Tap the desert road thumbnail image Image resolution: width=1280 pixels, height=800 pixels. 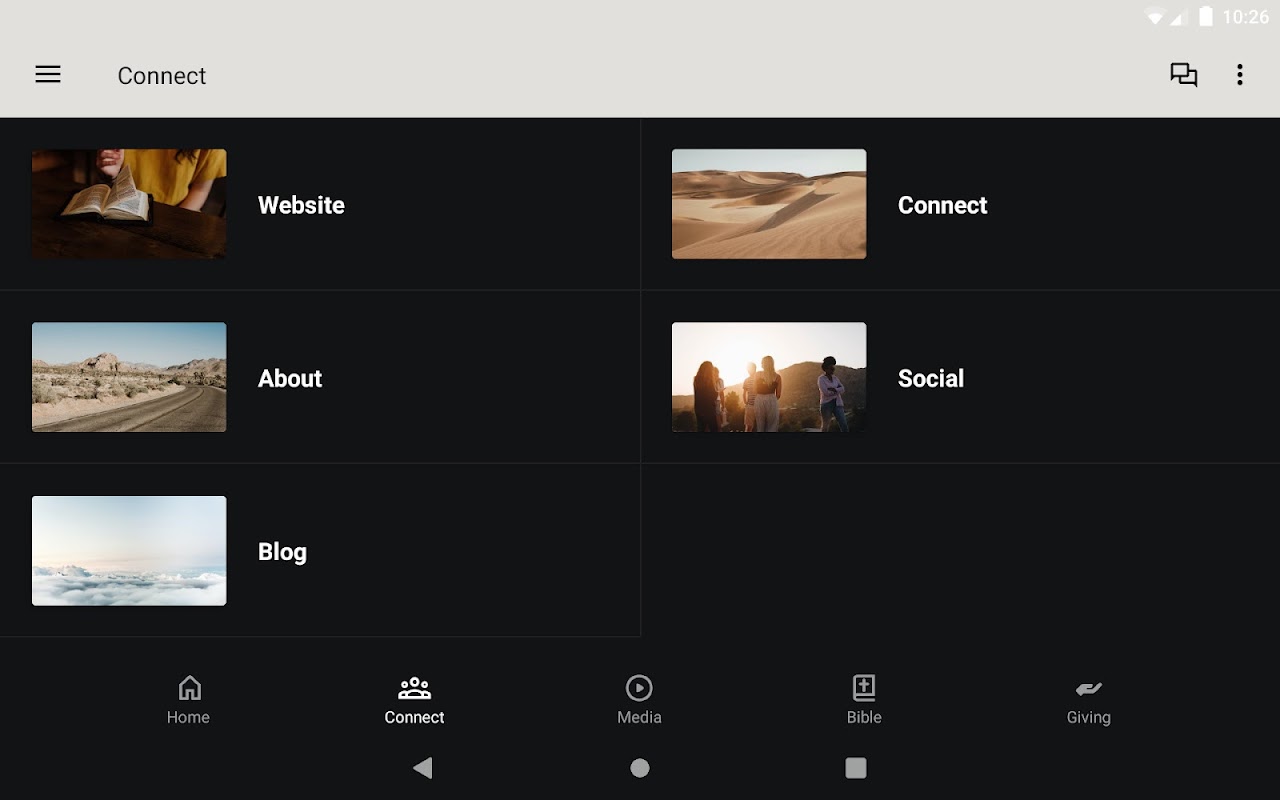pos(129,377)
